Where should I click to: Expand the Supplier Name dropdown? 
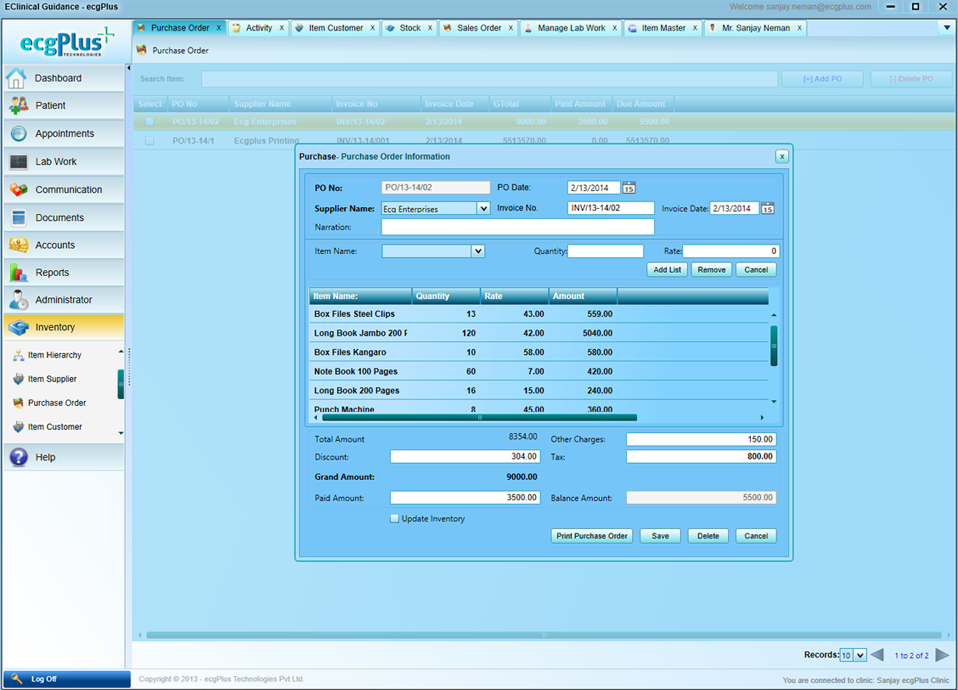[x=483, y=209]
